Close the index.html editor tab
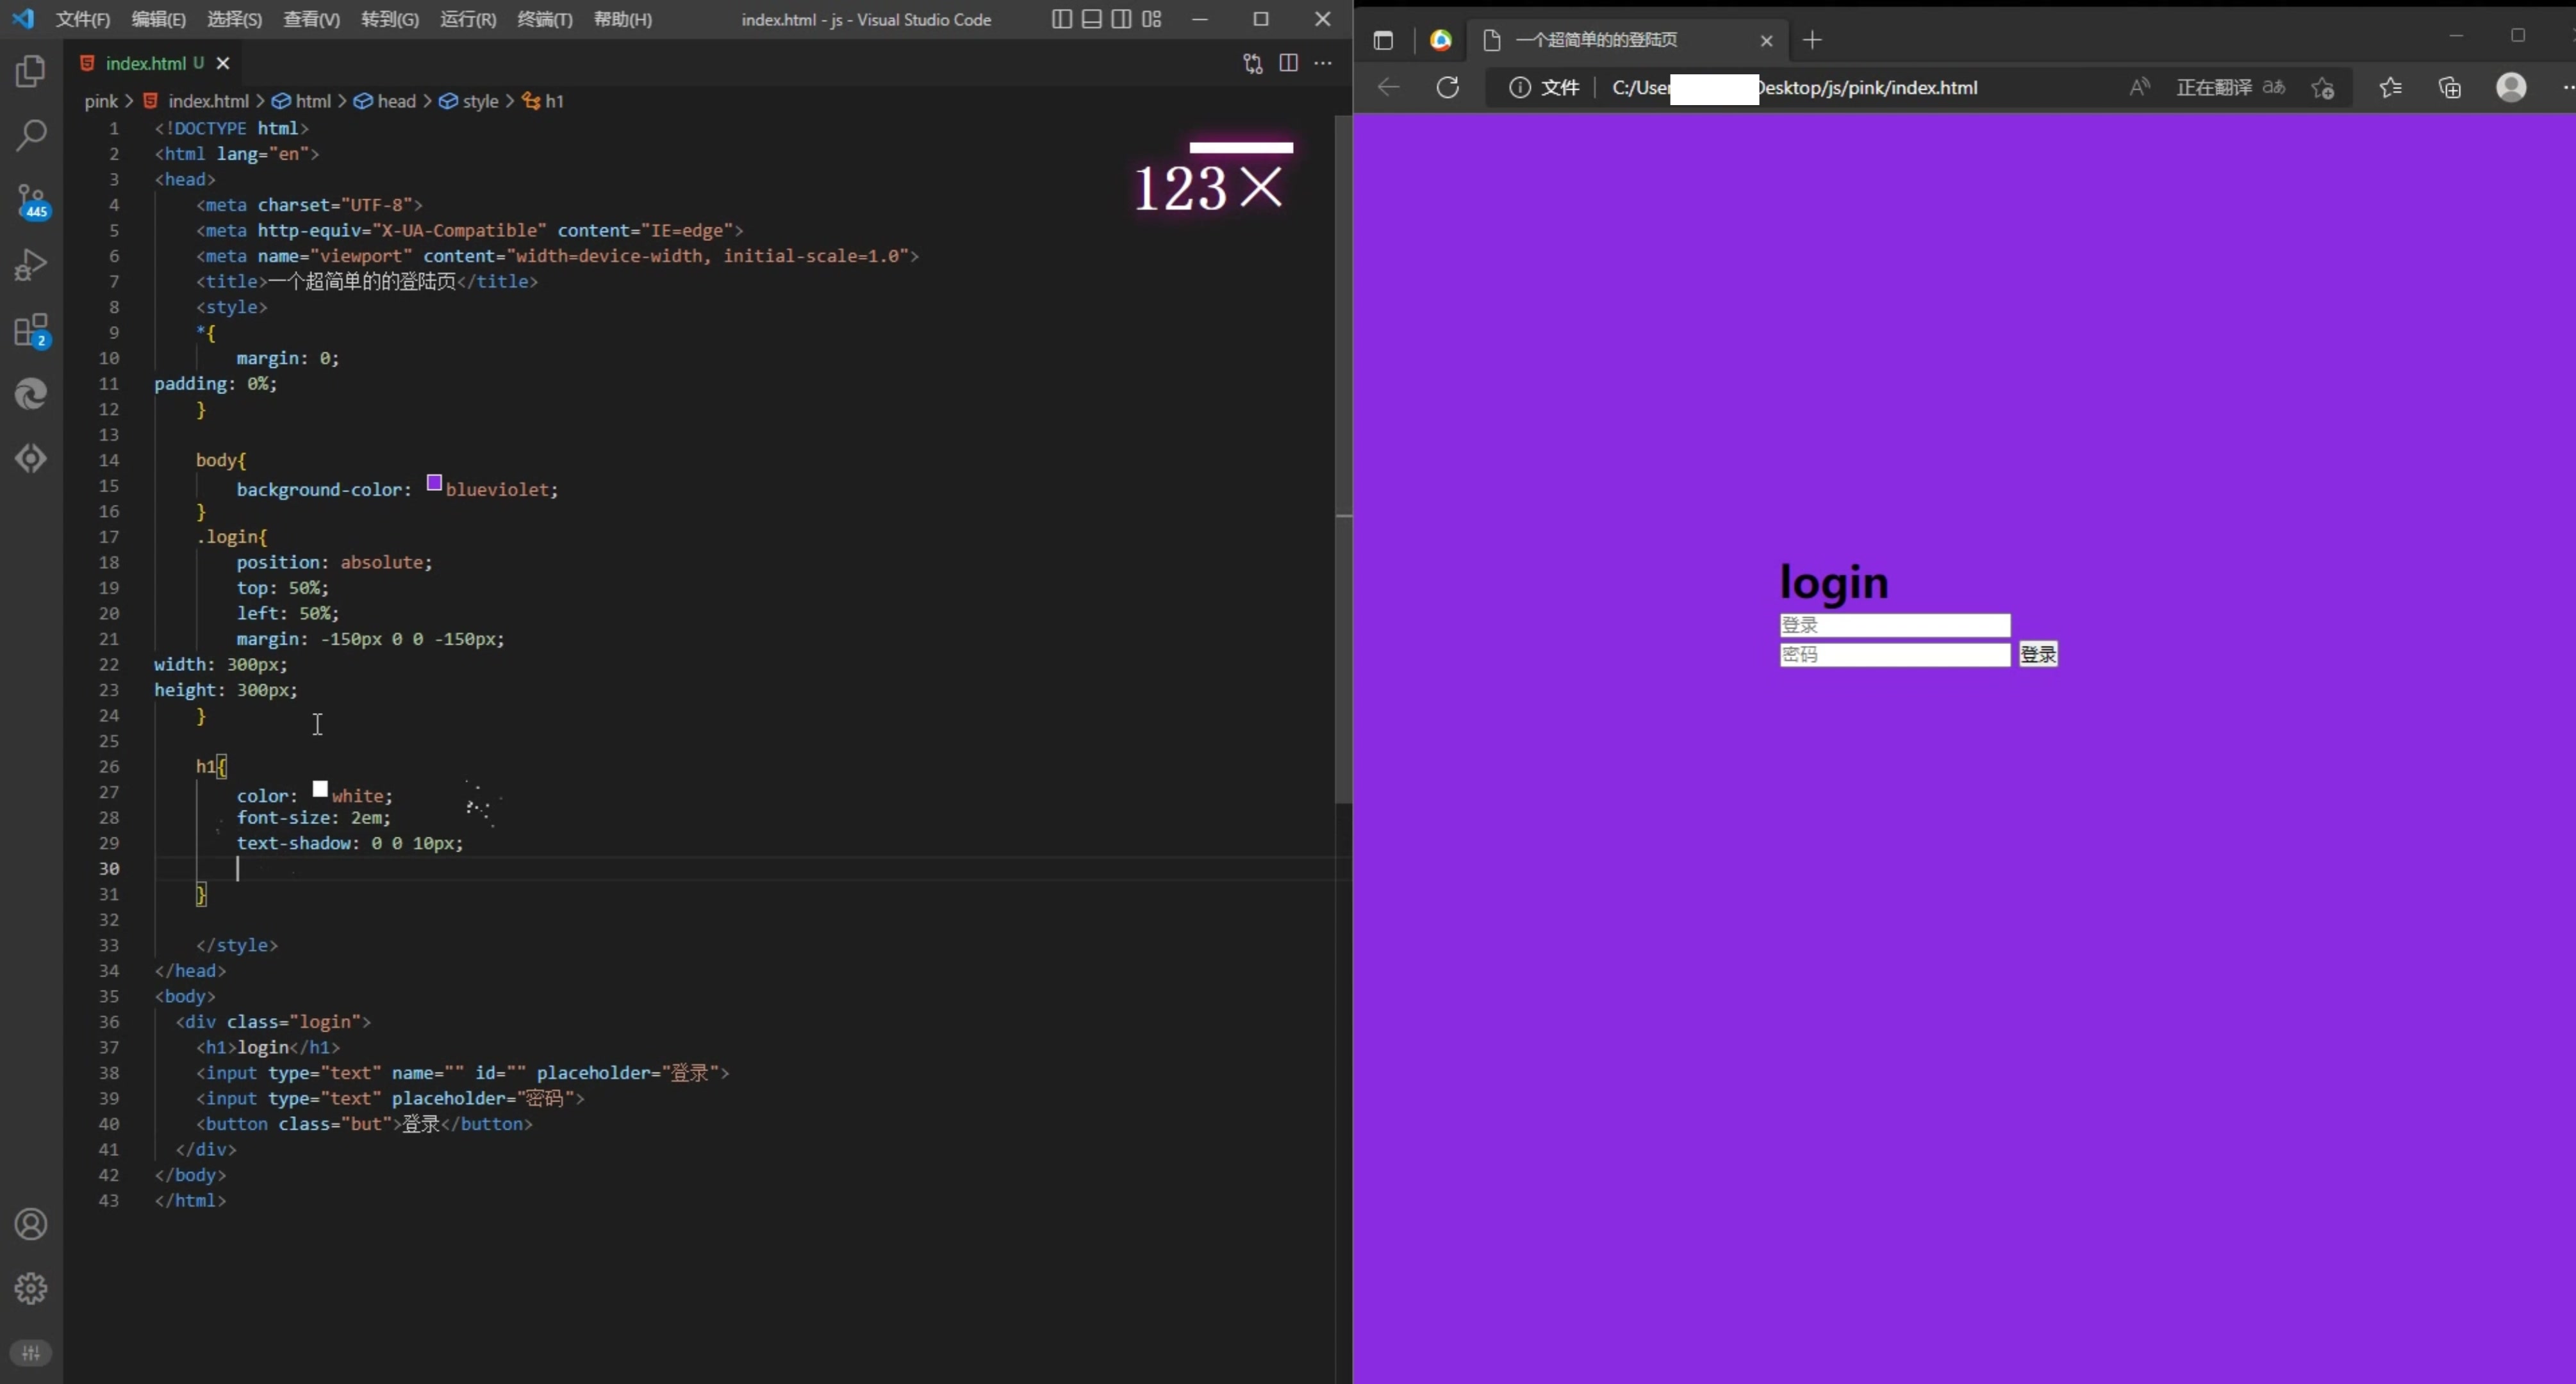The height and width of the screenshot is (1384, 2576). coord(223,63)
